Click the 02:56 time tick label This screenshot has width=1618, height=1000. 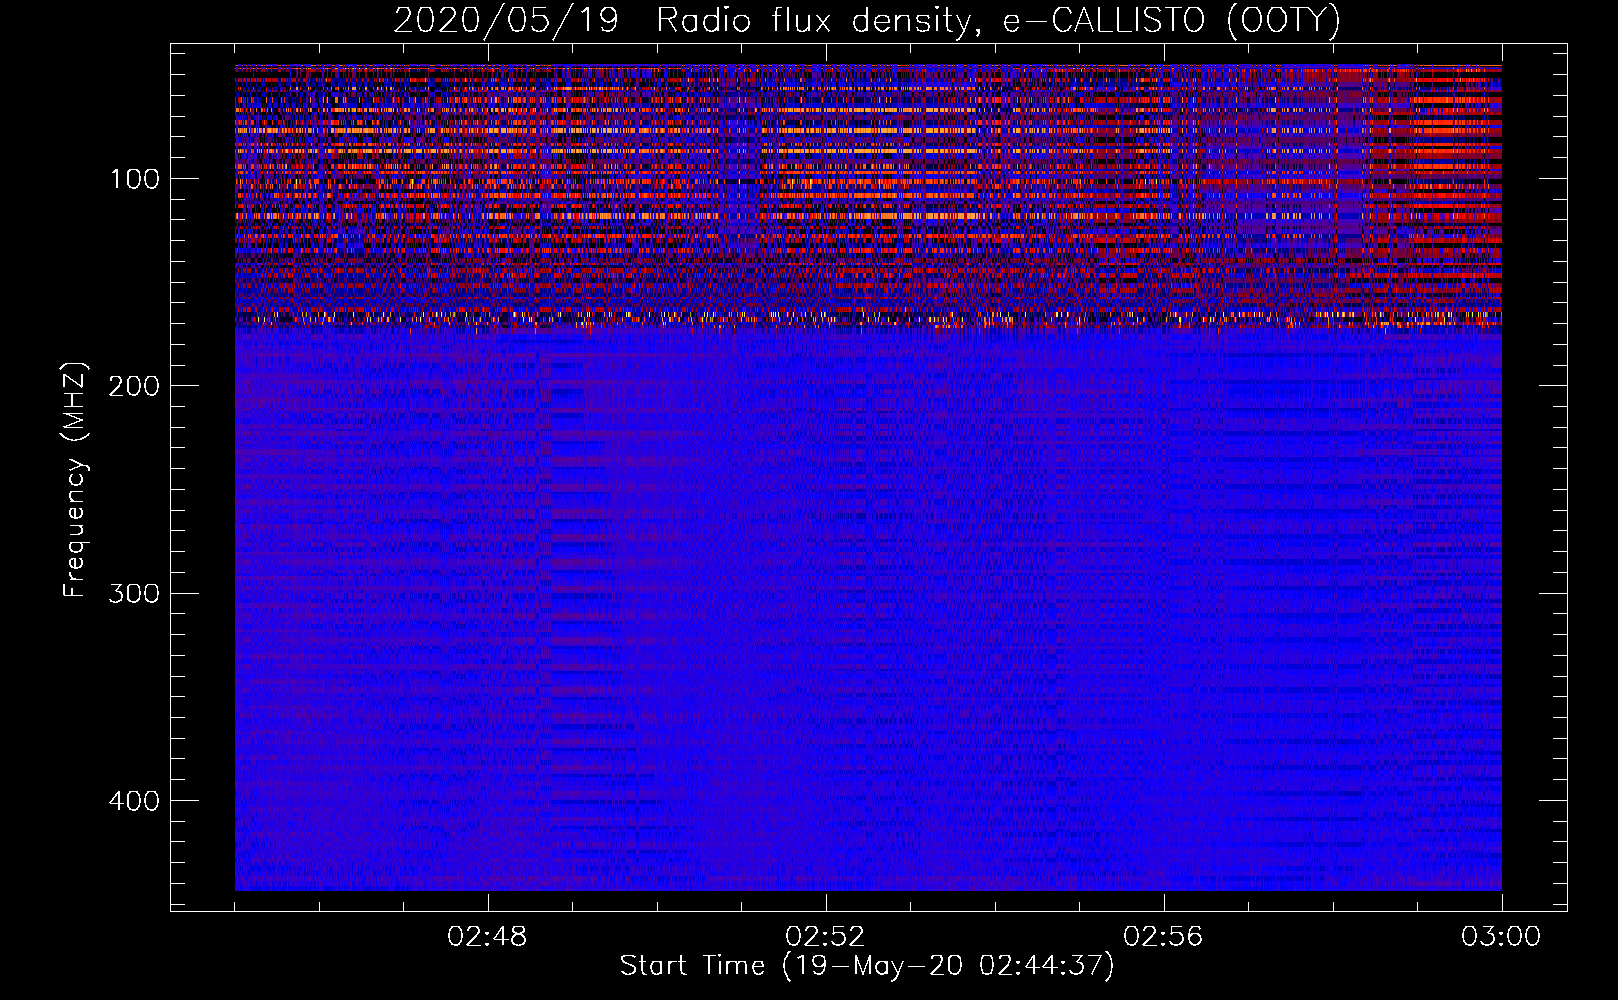click(x=1164, y=937)
